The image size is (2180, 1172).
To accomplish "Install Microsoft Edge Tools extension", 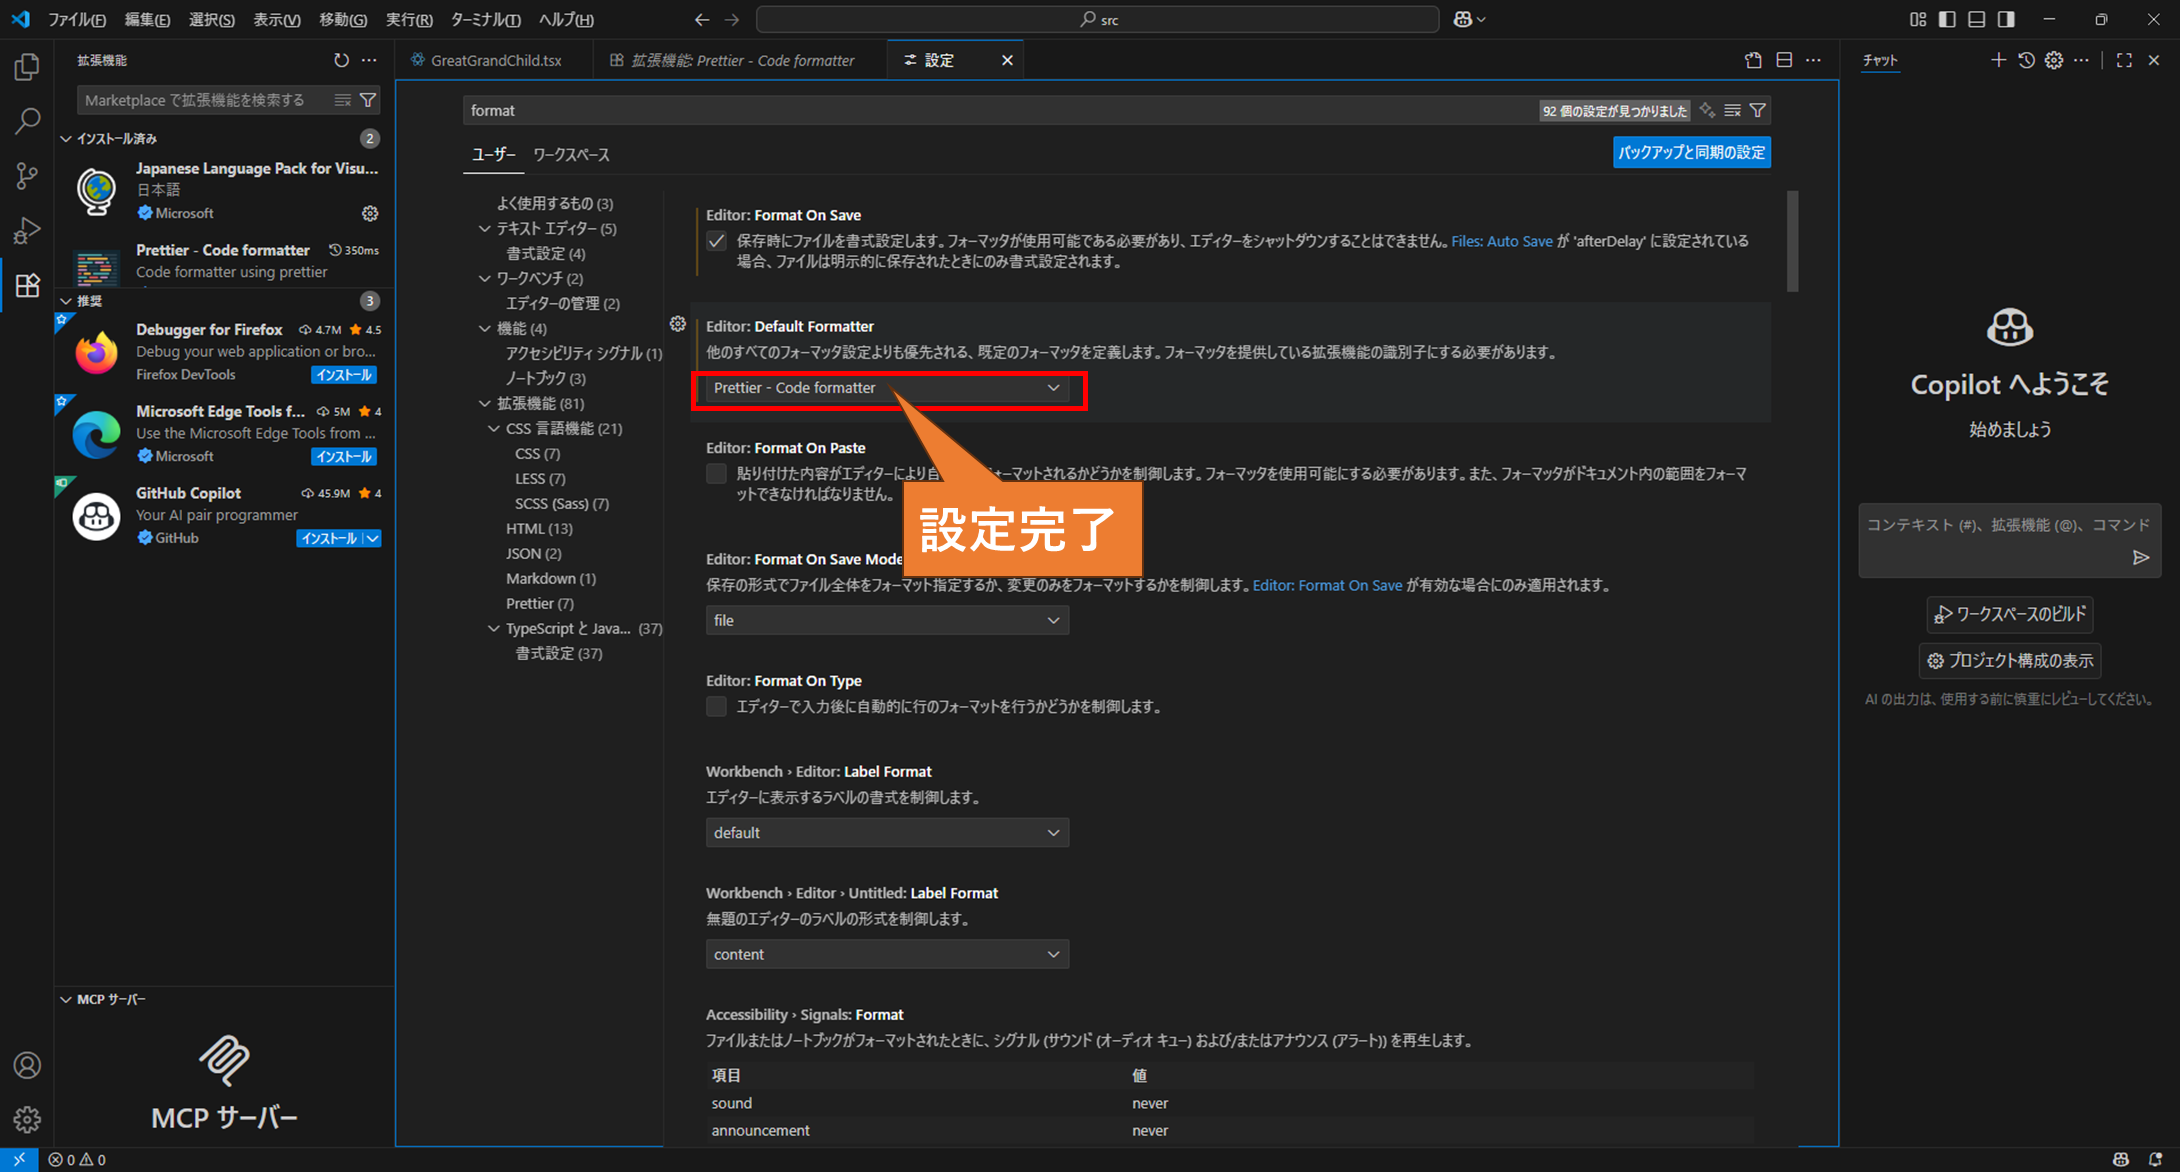I will [x=344, y=457].
